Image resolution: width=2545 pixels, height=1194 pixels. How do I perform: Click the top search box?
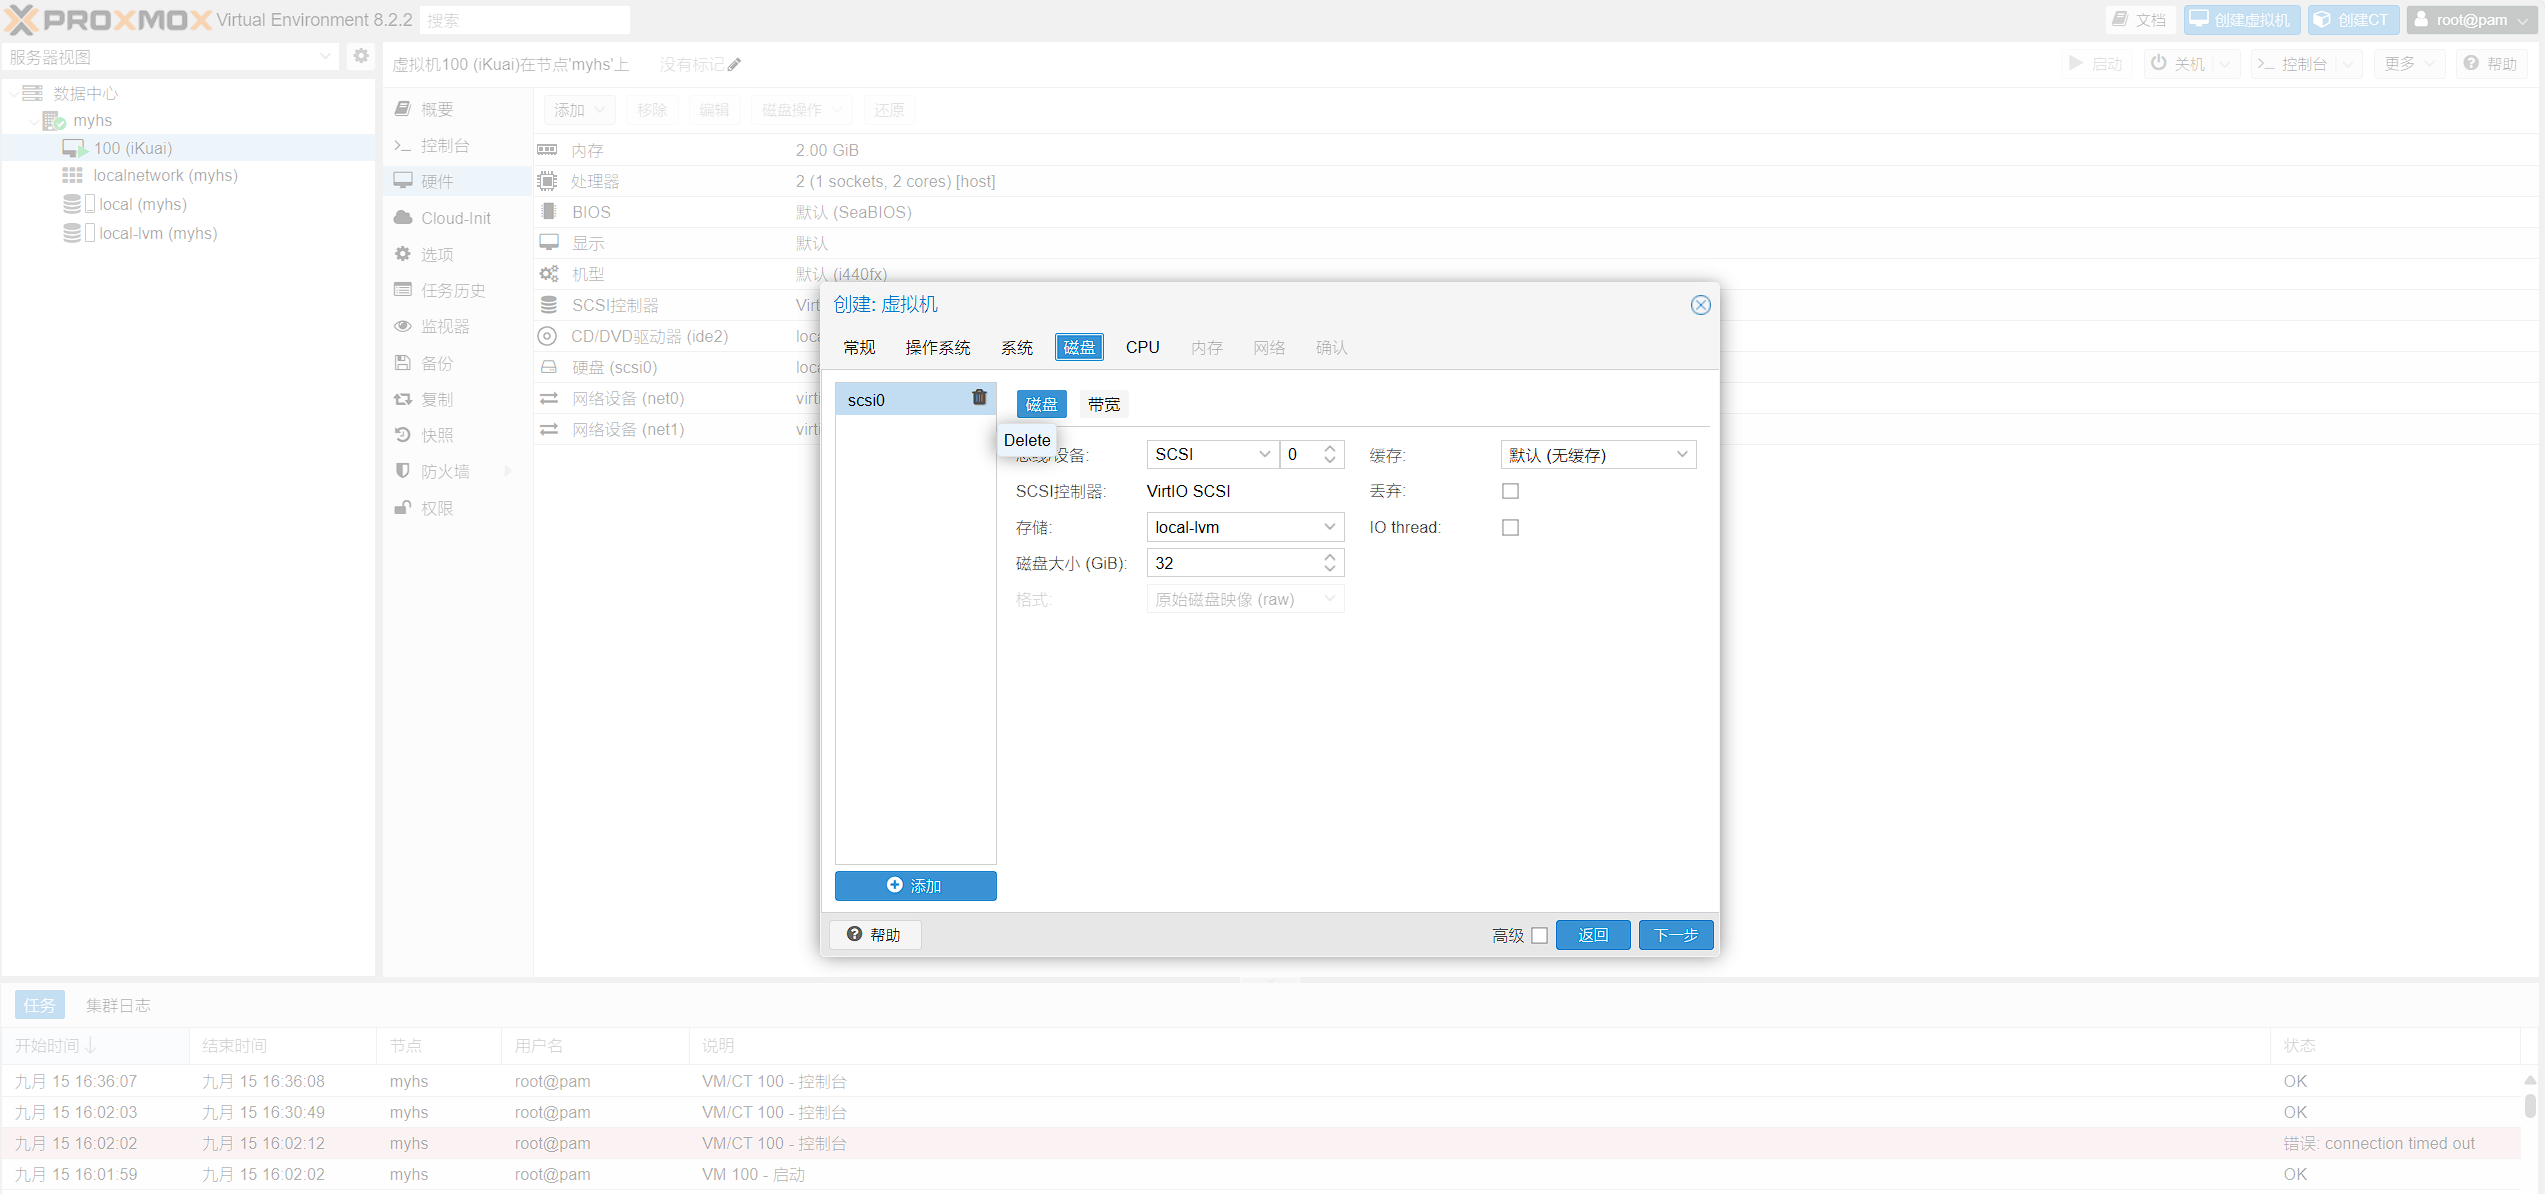526,20
